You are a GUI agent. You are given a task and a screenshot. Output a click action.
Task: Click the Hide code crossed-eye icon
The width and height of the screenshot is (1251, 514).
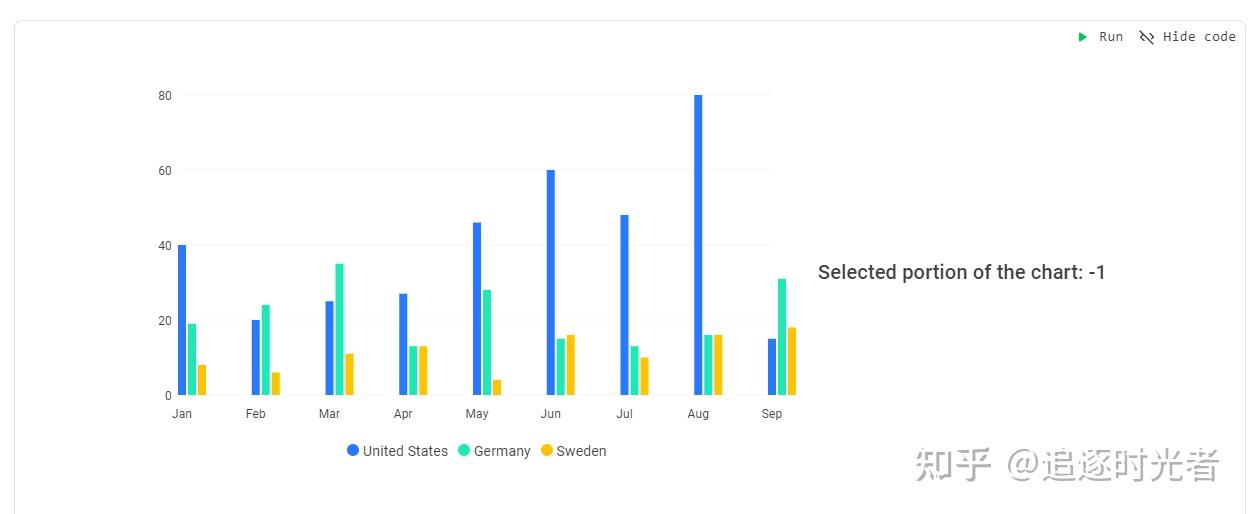point(1147,37)
